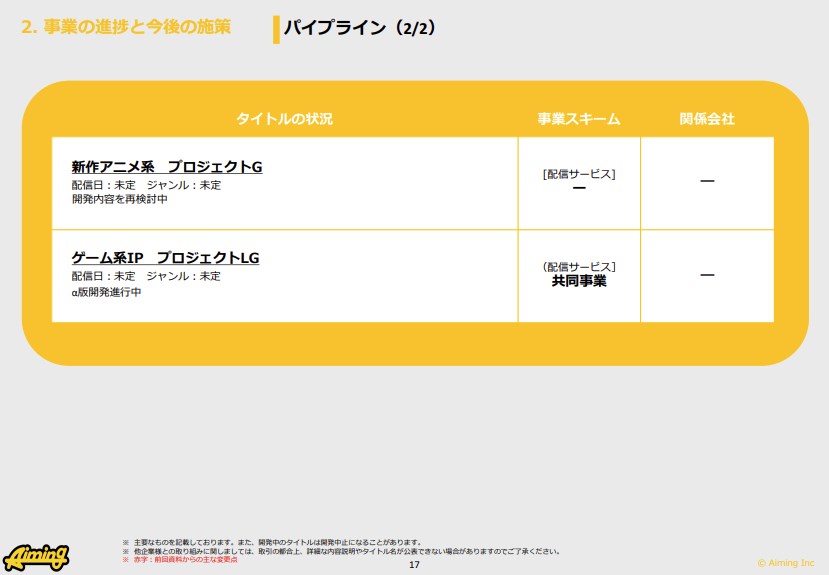Click [配信サービス] label in プロジェクトG row
Screen dimensions: 829x575
click(579, 174)
